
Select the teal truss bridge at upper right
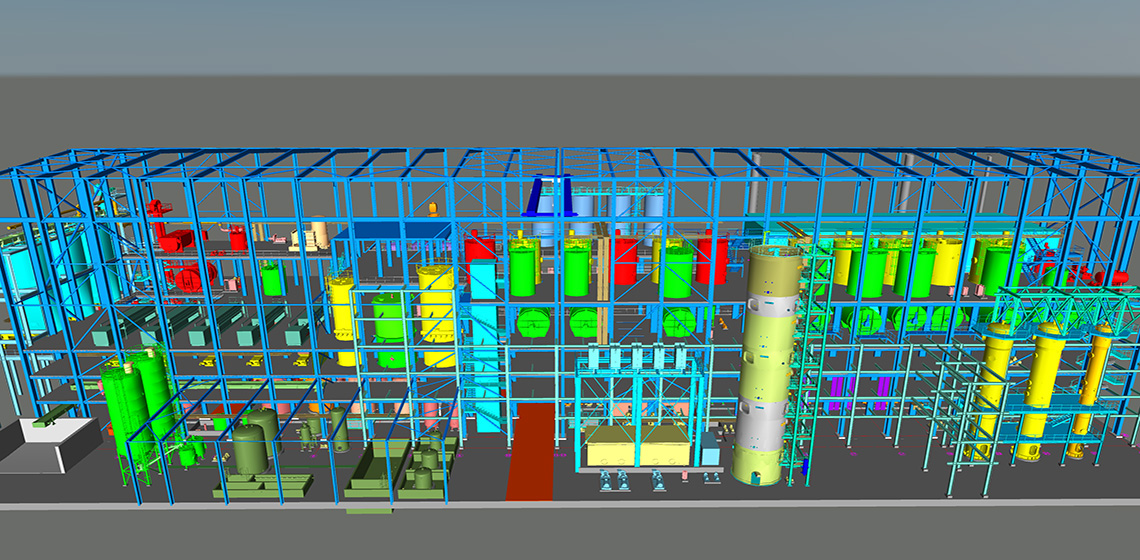coord(1060,302)
